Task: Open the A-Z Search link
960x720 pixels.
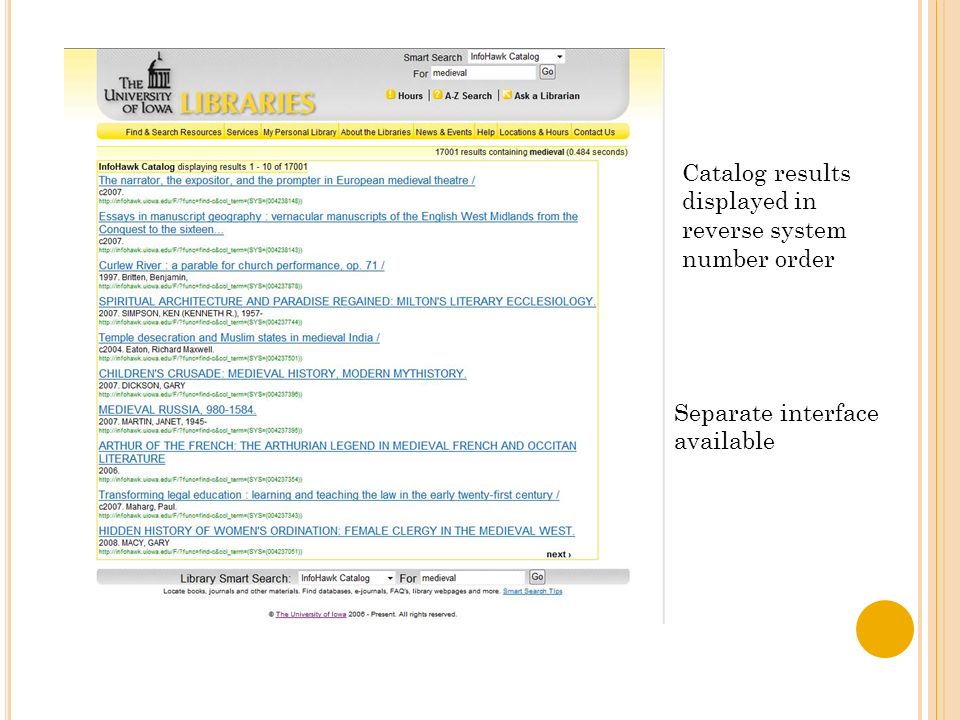Action: tap(468, 96)
